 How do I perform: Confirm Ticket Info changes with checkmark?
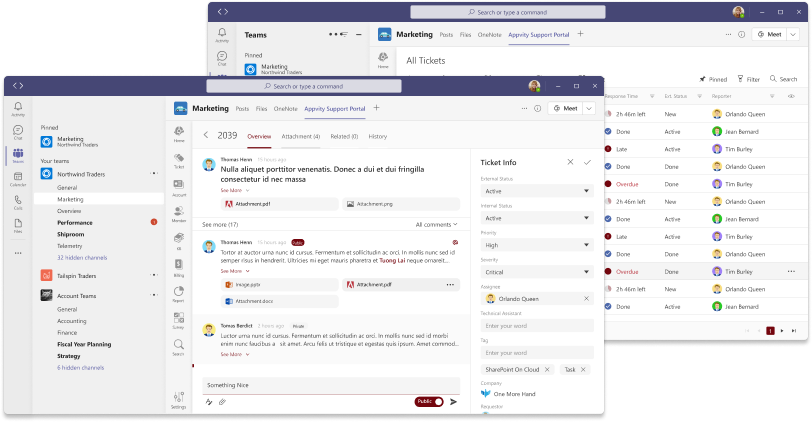(x=587, y=162)
